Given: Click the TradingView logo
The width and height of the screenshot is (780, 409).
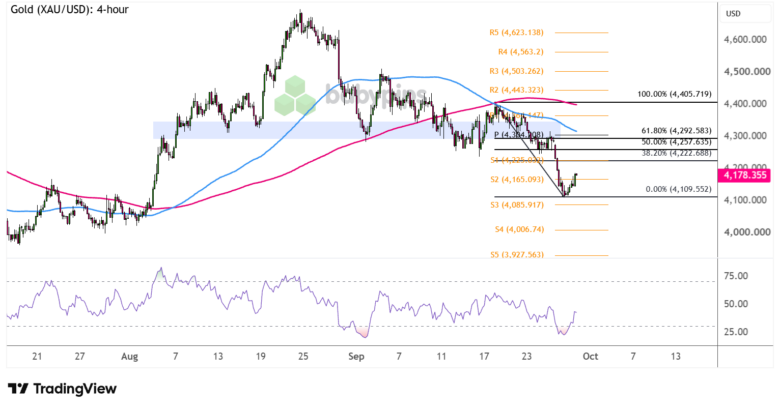Looking at the screenshot, I should pyautogui.click(x=62, y=389).
